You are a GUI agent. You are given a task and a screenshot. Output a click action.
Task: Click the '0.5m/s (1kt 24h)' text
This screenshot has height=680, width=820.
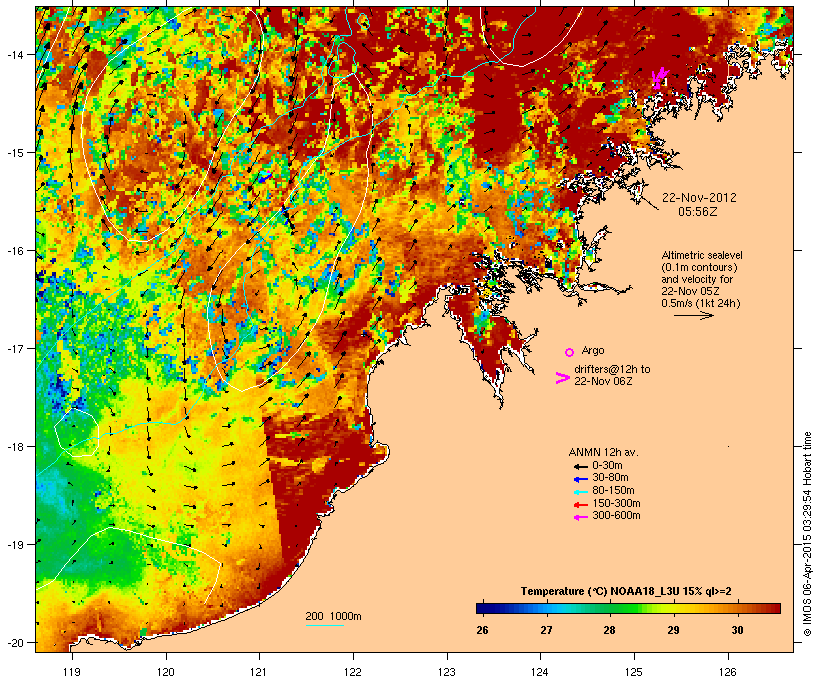click(701, 303)
